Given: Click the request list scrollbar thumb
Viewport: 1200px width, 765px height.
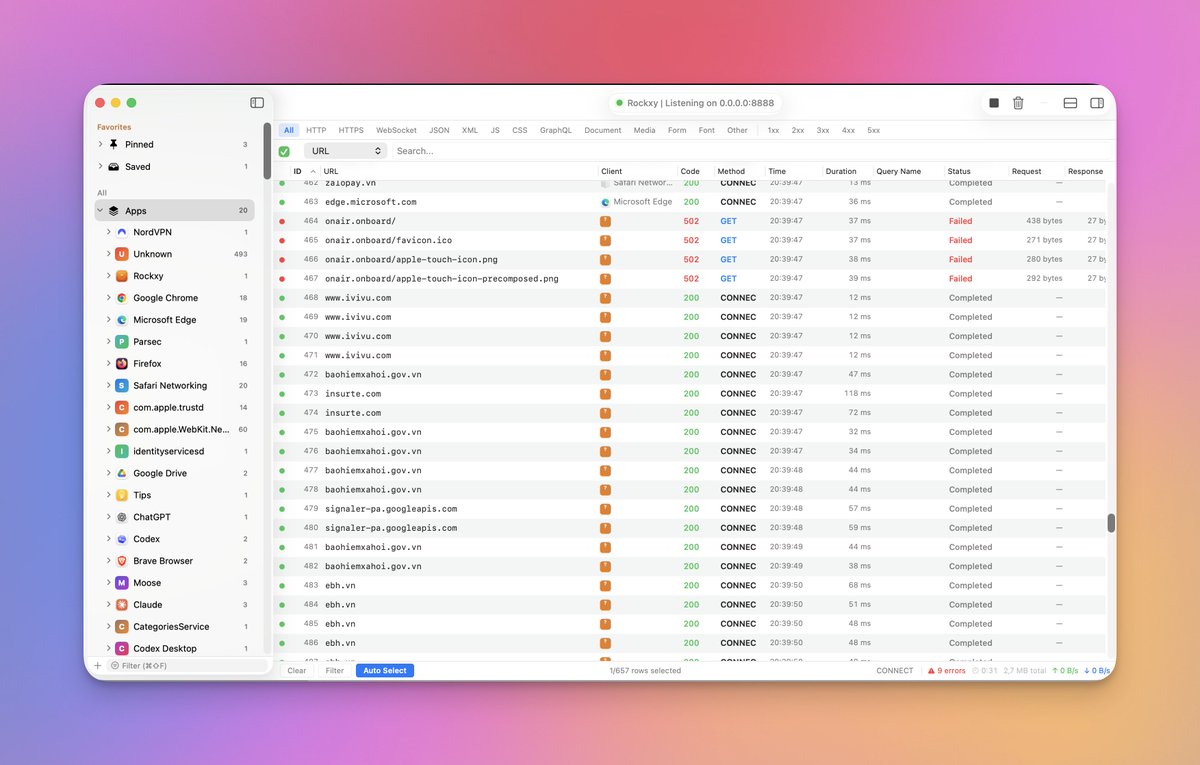Looking at the screenshot, I should (1111, 524).
